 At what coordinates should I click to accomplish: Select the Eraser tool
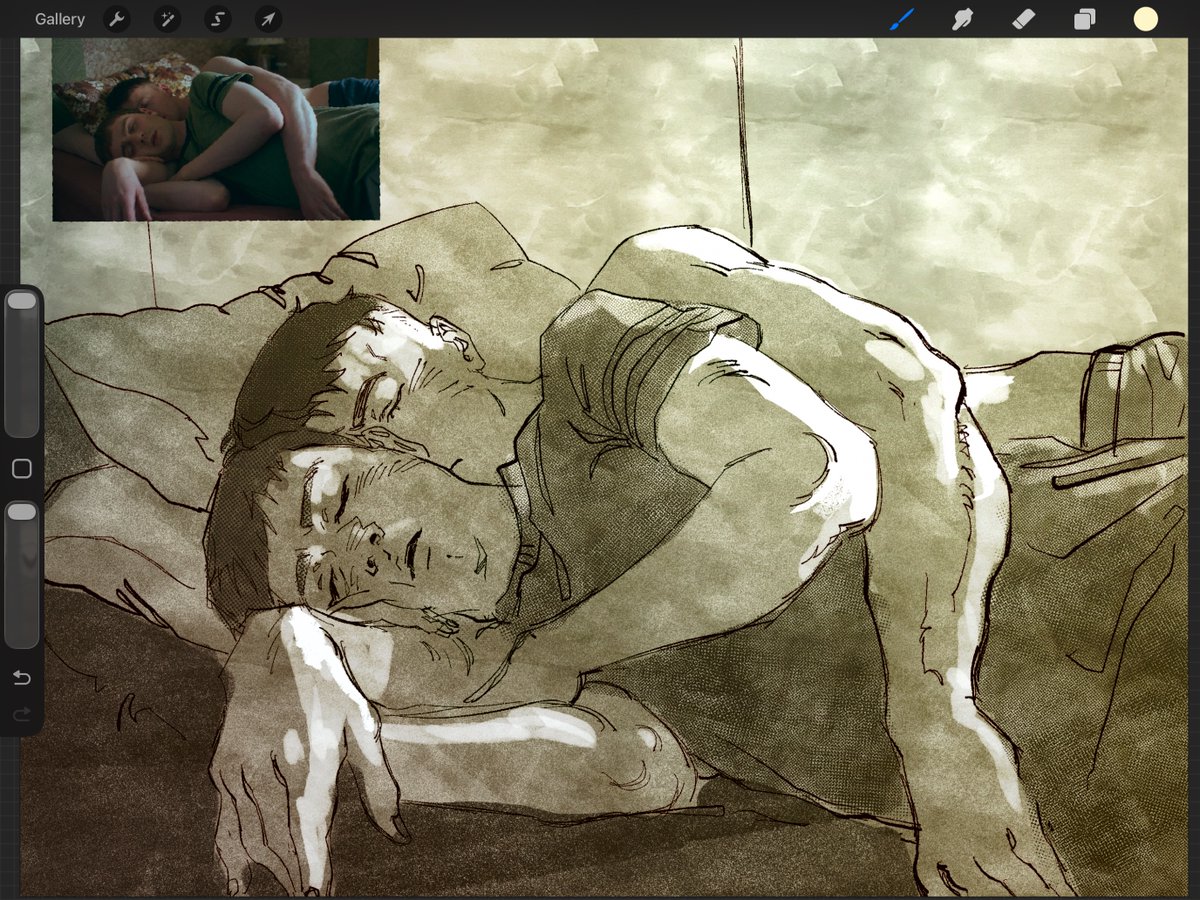point(1023,19)
